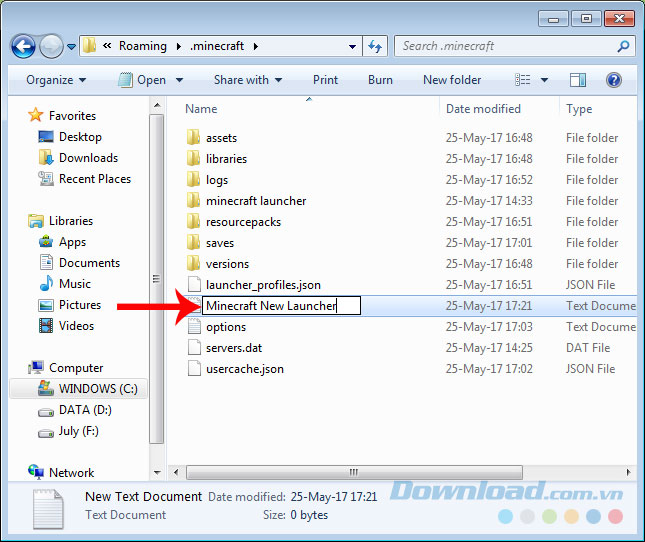Open the July (F:) drive

[79, 431]
